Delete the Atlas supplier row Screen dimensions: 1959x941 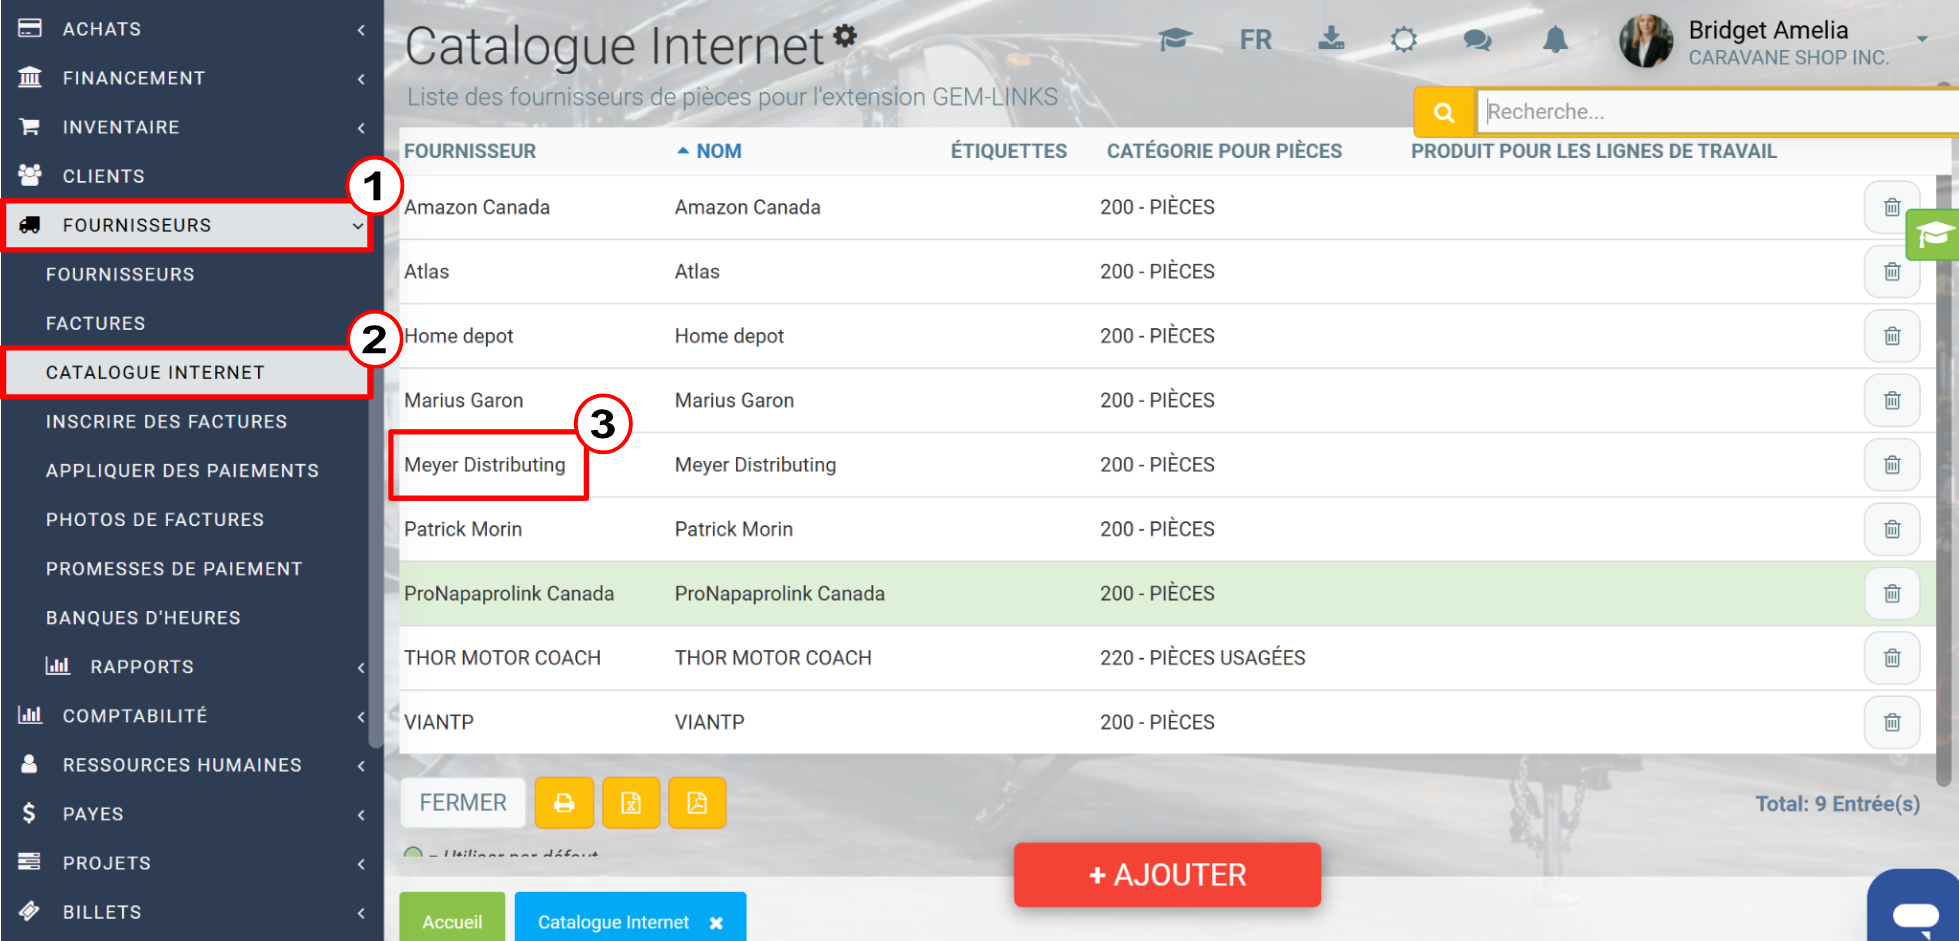tap(1892, 272)
